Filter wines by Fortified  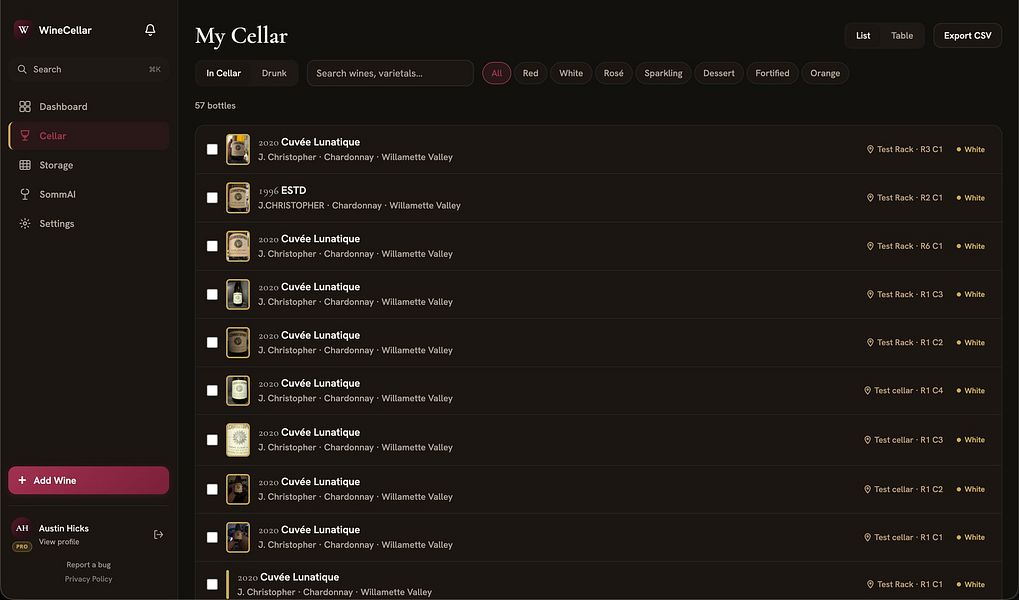tap(772, 73)
